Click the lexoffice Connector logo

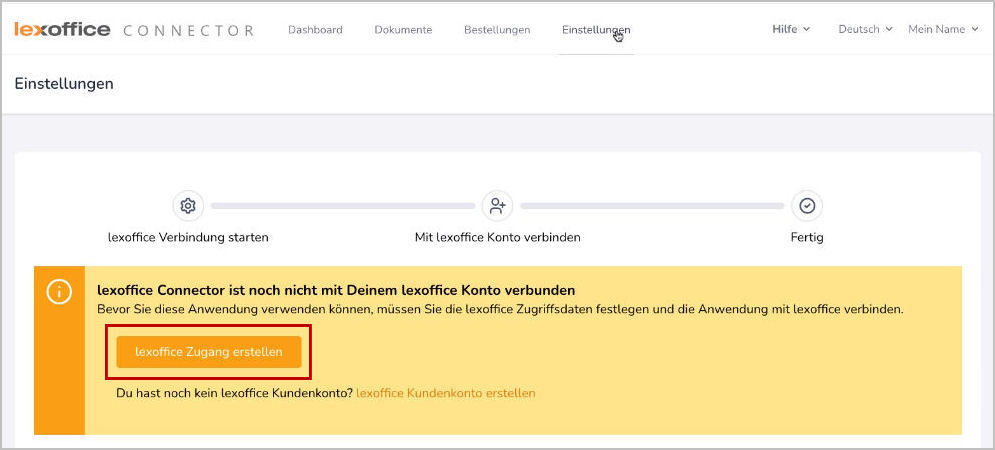(x=134, y=30)
